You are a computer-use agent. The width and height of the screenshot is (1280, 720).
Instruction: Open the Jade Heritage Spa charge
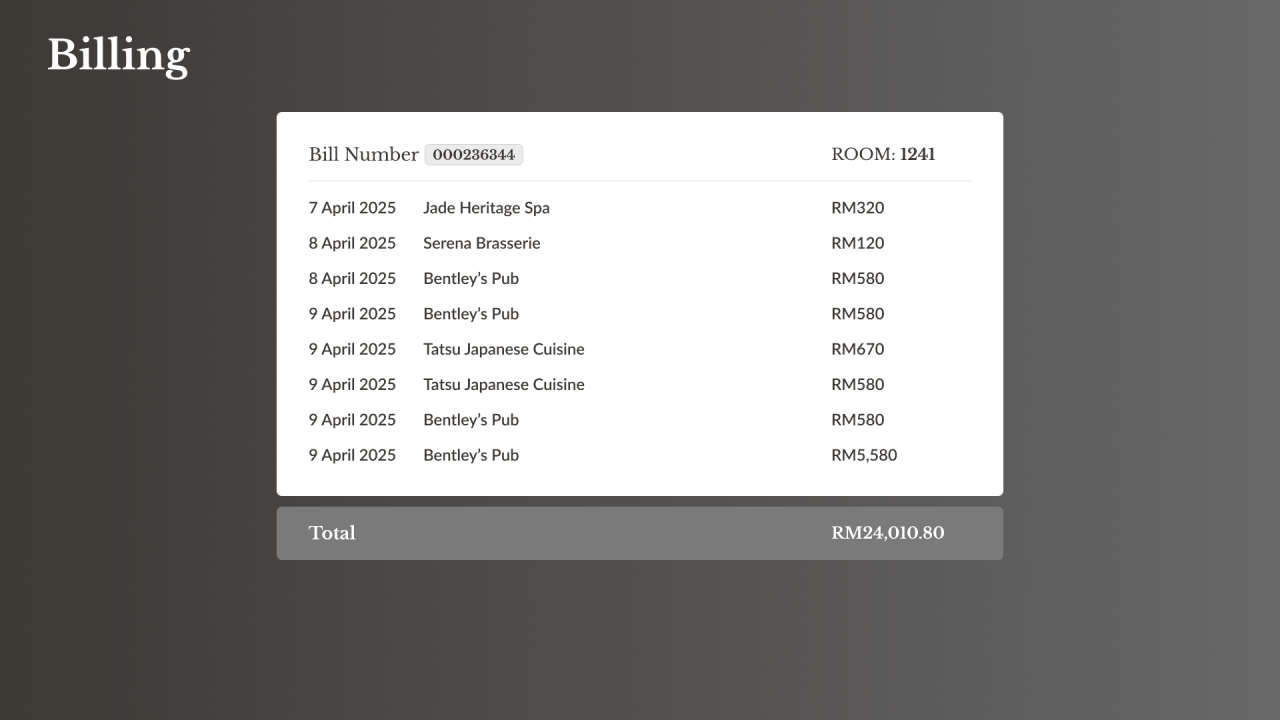[x=486, y=208]
